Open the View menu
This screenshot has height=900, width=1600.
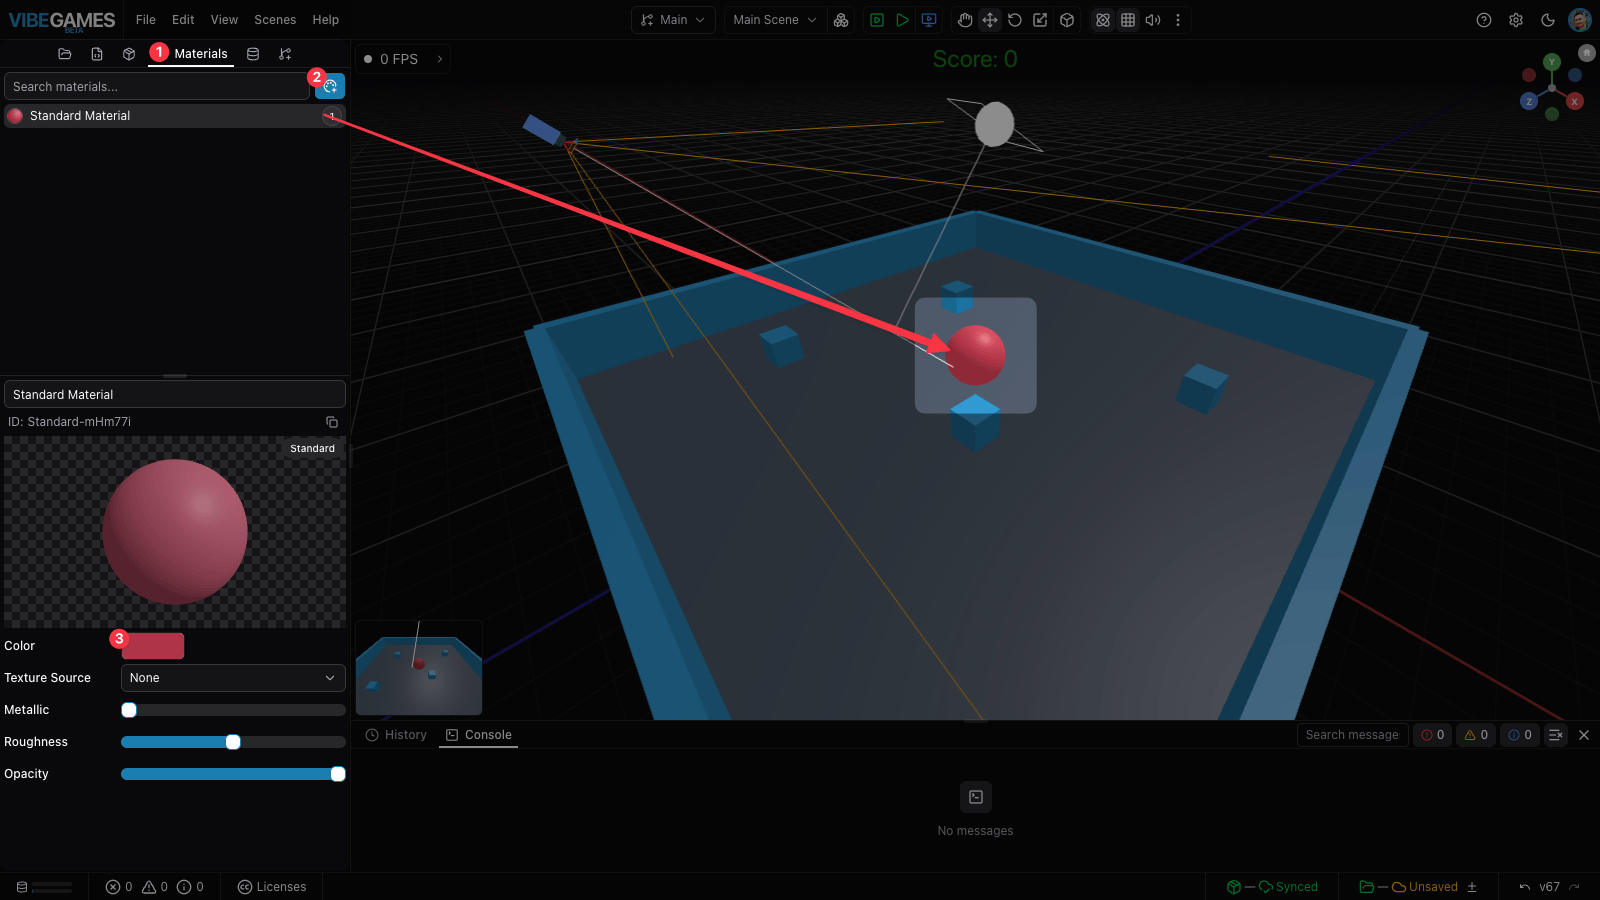coord(224,20)
